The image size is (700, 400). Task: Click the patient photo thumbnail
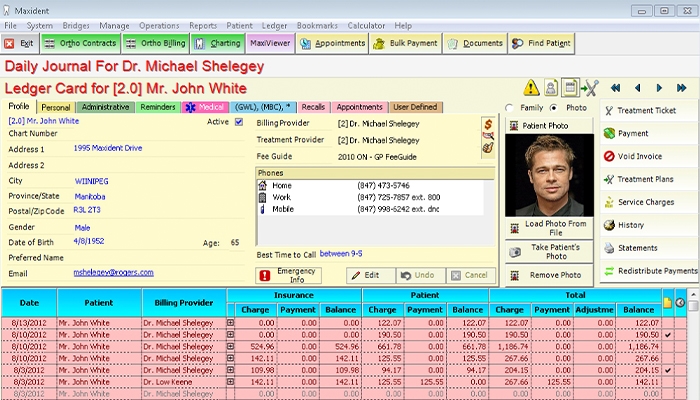[x=552, y=174]
